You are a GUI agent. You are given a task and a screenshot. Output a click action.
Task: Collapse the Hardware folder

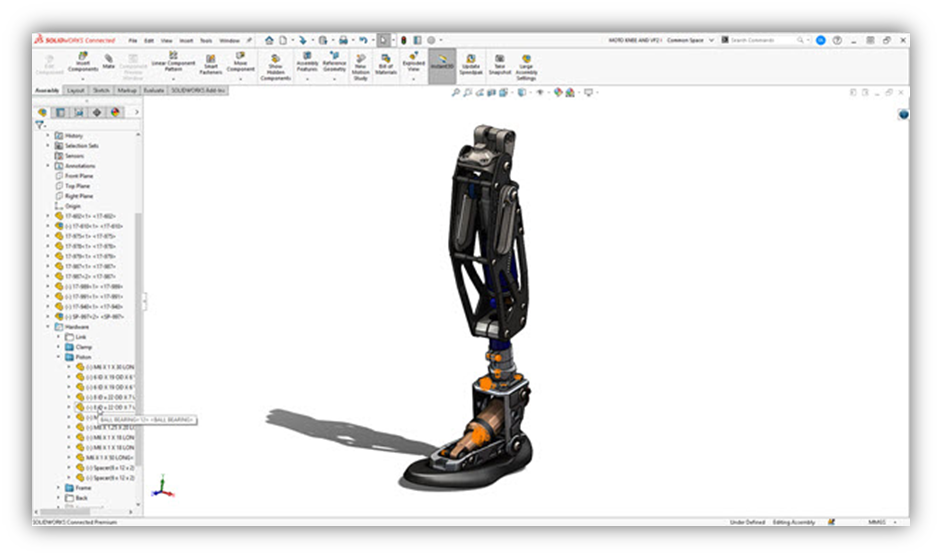pos(49,327)
